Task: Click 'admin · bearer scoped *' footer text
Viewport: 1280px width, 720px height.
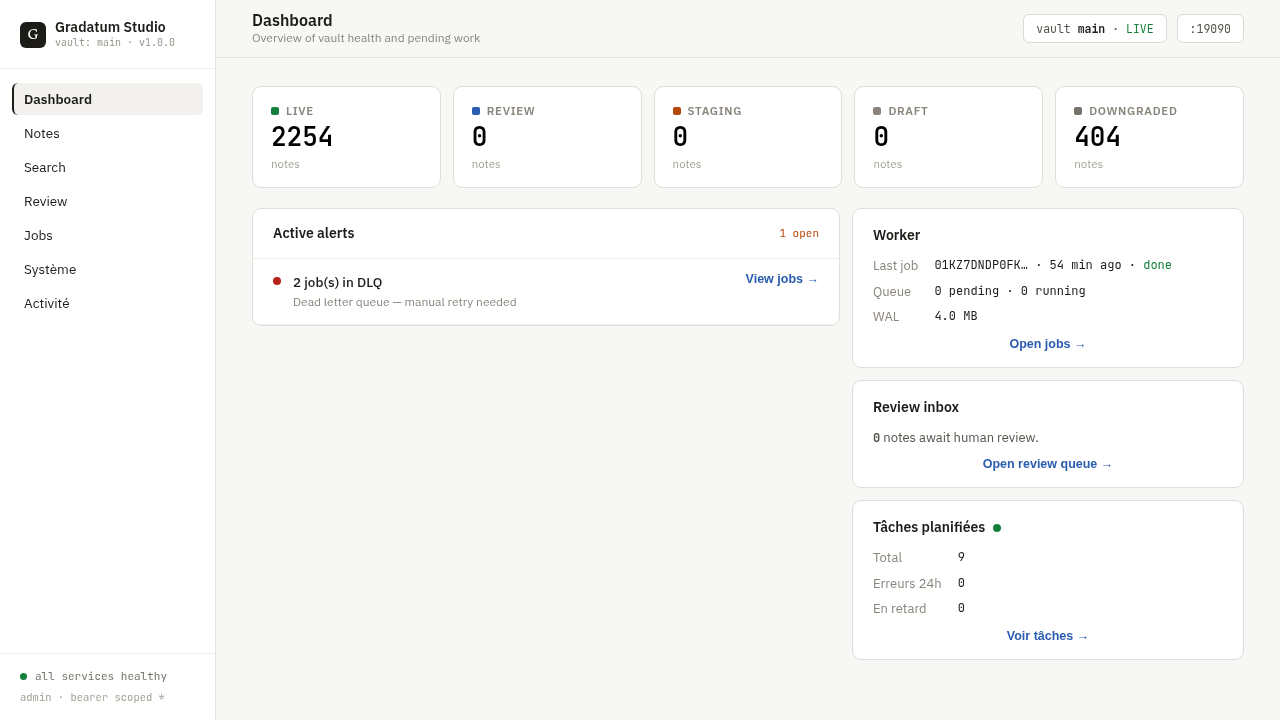Action: point(92,698)
